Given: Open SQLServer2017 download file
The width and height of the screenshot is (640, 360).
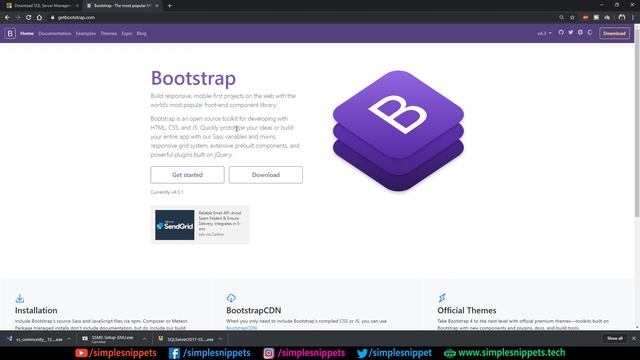Looking at the screenshot, I should pyautogui.click(x=187, y=339).
